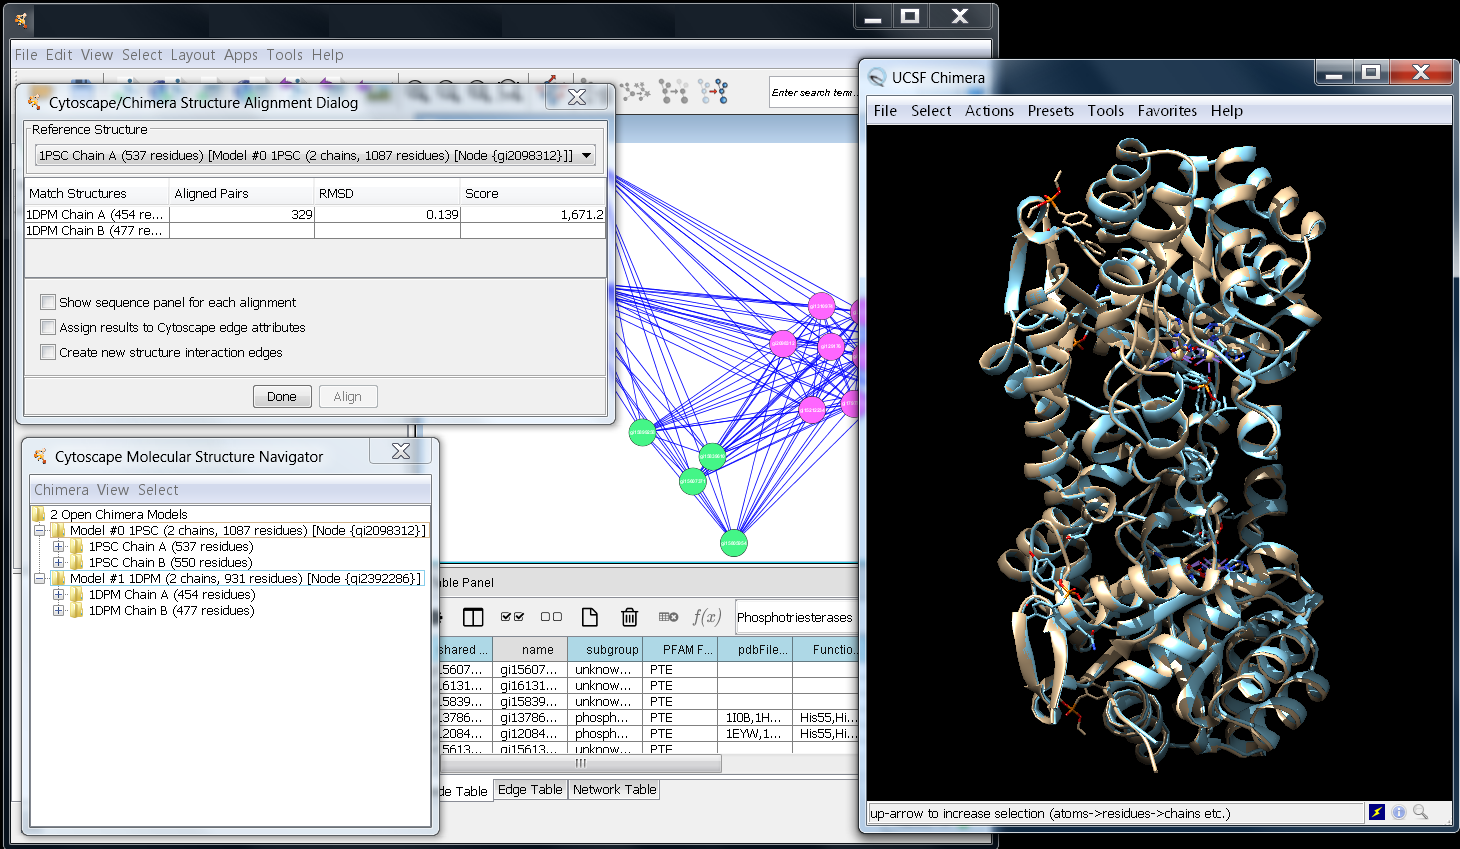Click the magnifying glass icon in Chimera status bar
This screenshot has width=1460, height=849.
point(1420,812)
